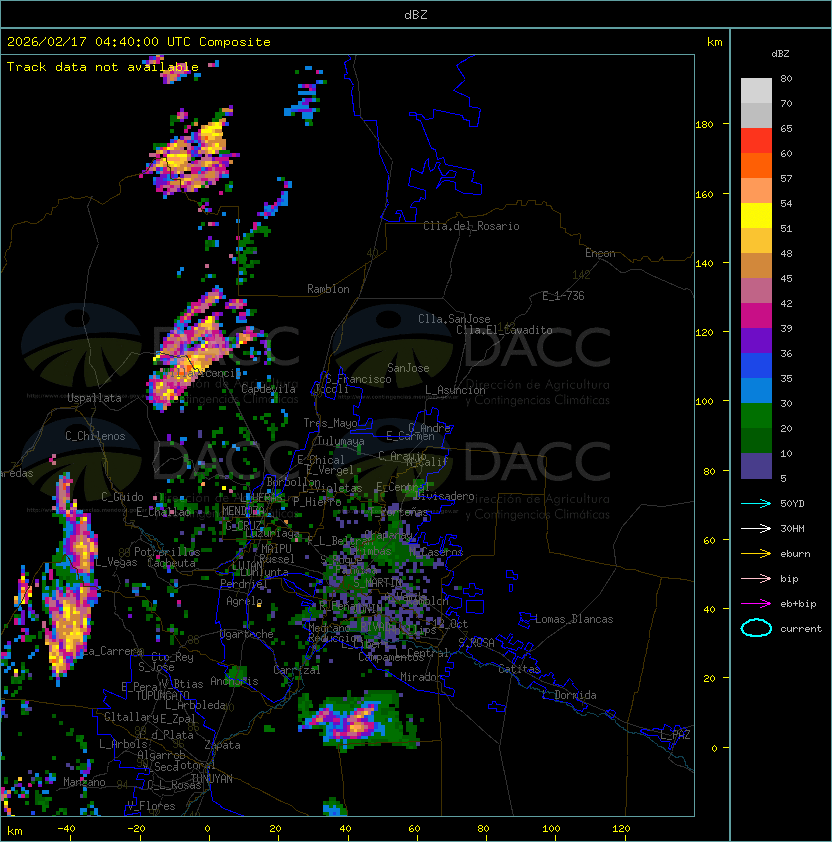Viewport: 832px width, 842px height.
Task: Click the 'dBZ' title at top center
Action: (x=416, y=14)
